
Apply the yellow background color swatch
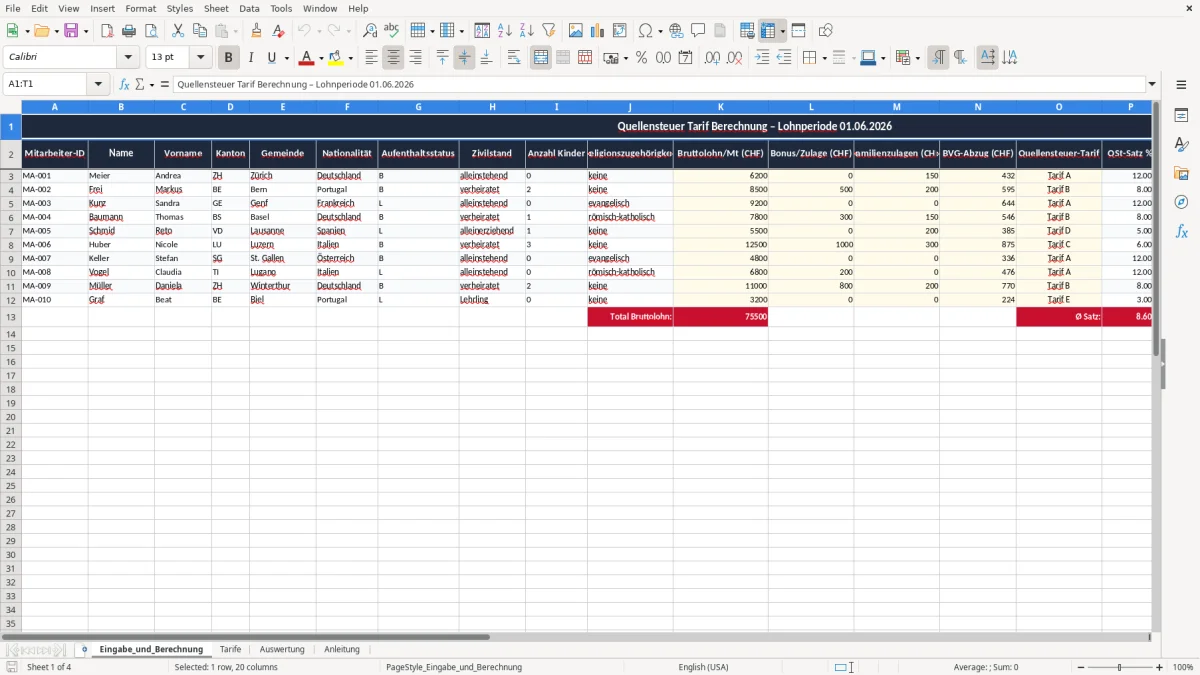(336, 58)
